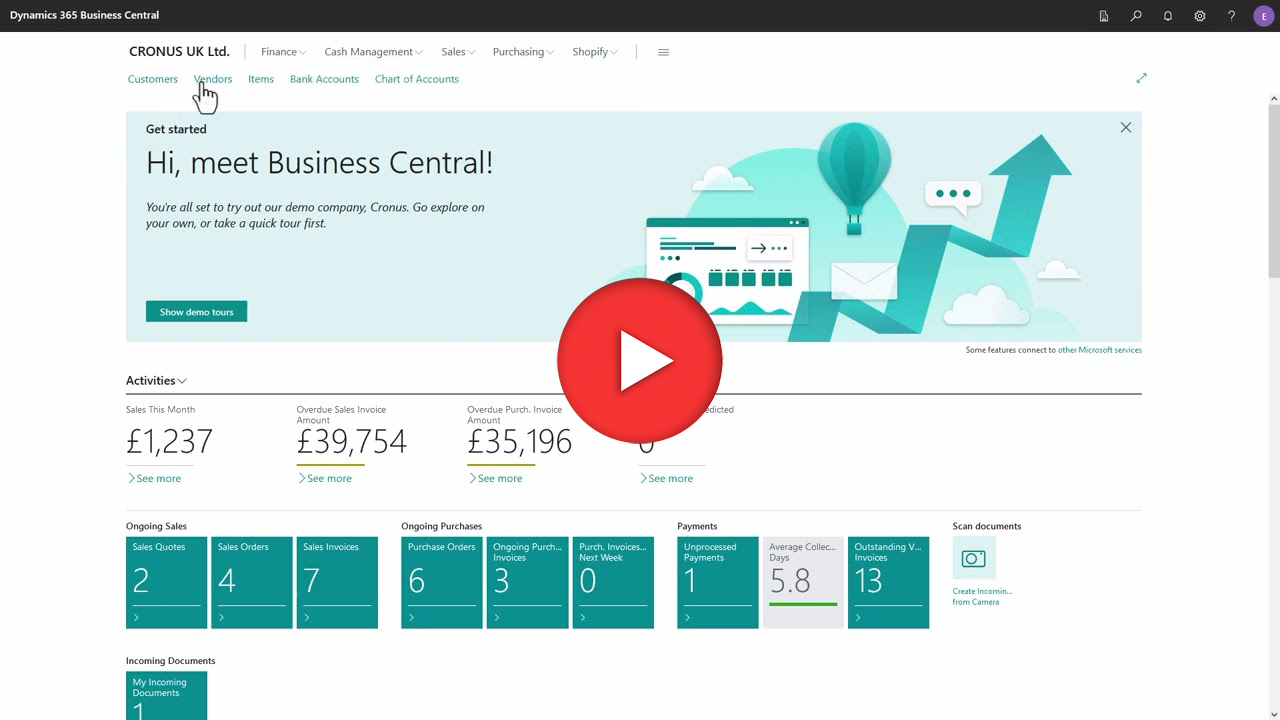Open the settings gear icon
This screenshot has width=1280, height=720.
pos(1200,16)
